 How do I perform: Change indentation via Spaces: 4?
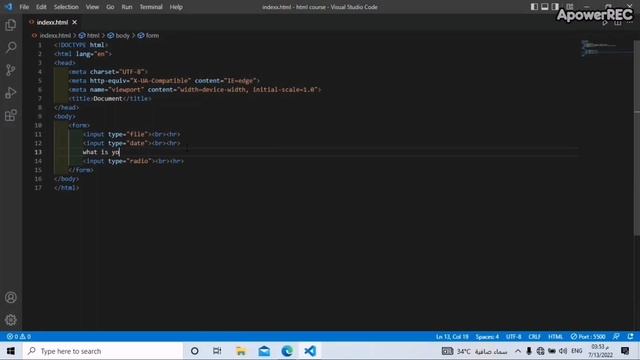pyautogui.click(x=487, y=336)
